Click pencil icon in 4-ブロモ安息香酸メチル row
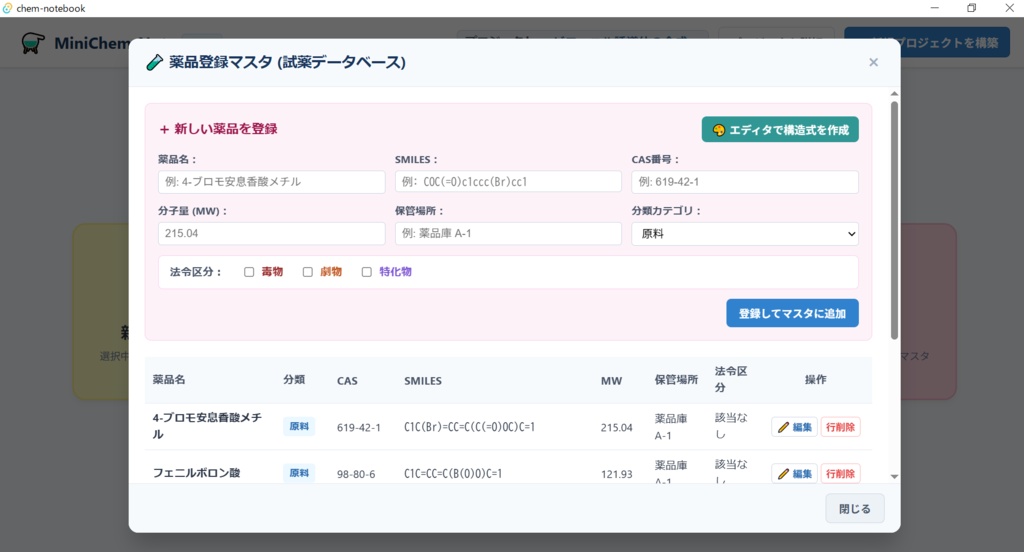The image size is (1024, 552). (783, 427)
